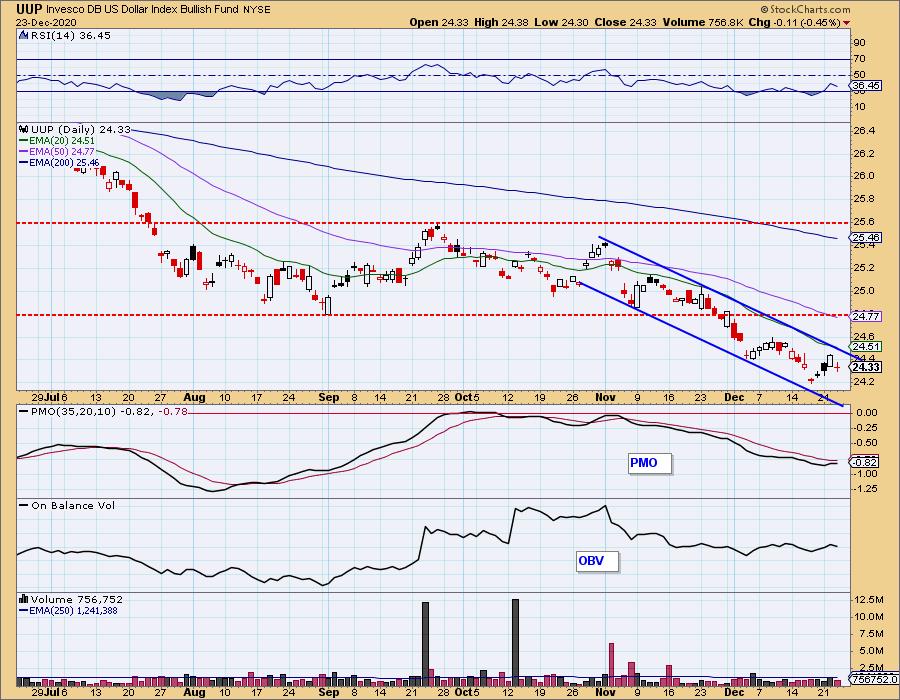Screen dimensions: 900x700
Task: Click the Close 24.33 header value
Action: pos(626,22)
